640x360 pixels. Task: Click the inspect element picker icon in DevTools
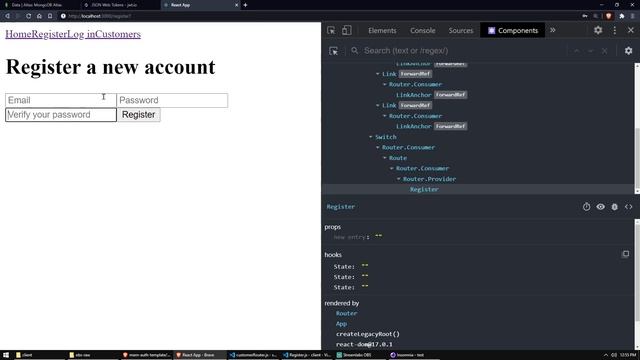331,31
